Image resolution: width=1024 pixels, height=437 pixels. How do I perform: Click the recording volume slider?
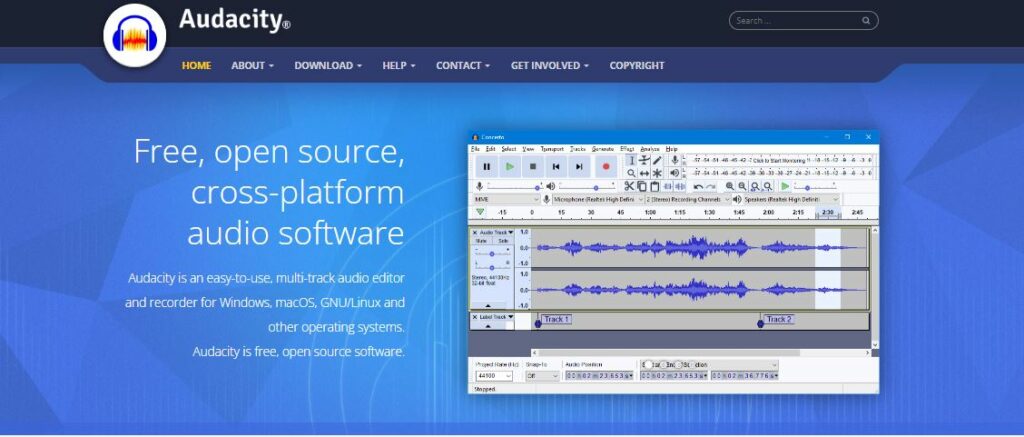[x=515, y=187]
